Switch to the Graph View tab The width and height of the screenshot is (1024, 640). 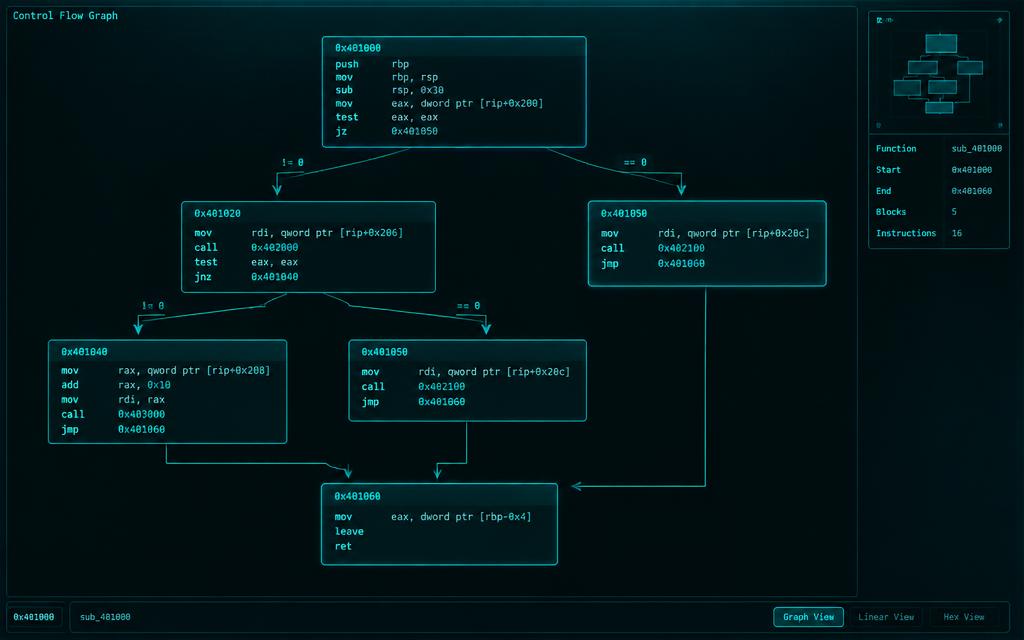pos(808,616)
